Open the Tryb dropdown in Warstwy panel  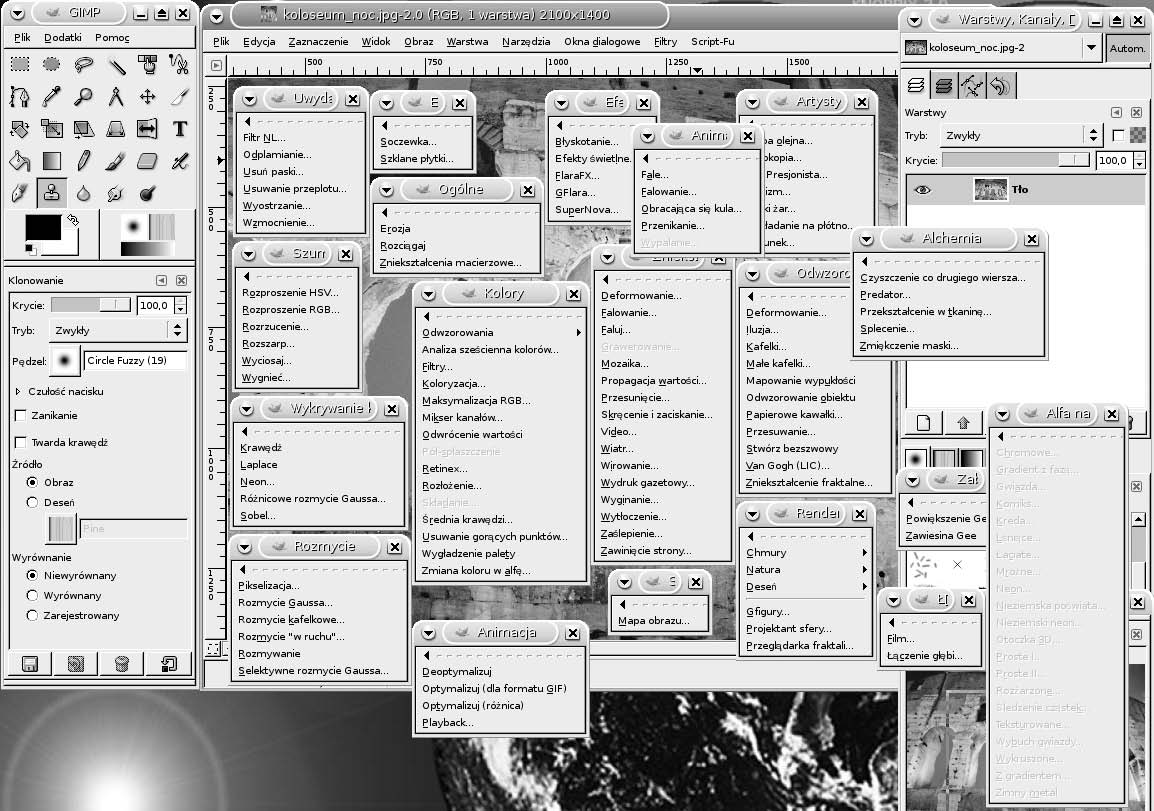pyautogui.click(x=1021, y=135)
